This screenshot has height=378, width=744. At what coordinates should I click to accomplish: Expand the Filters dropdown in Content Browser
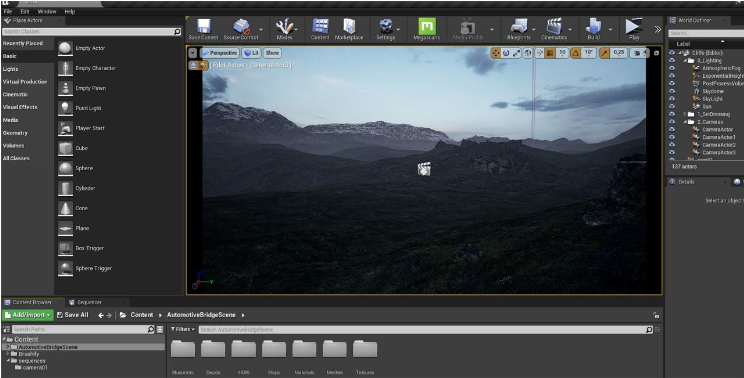click(x=183, y=329)
